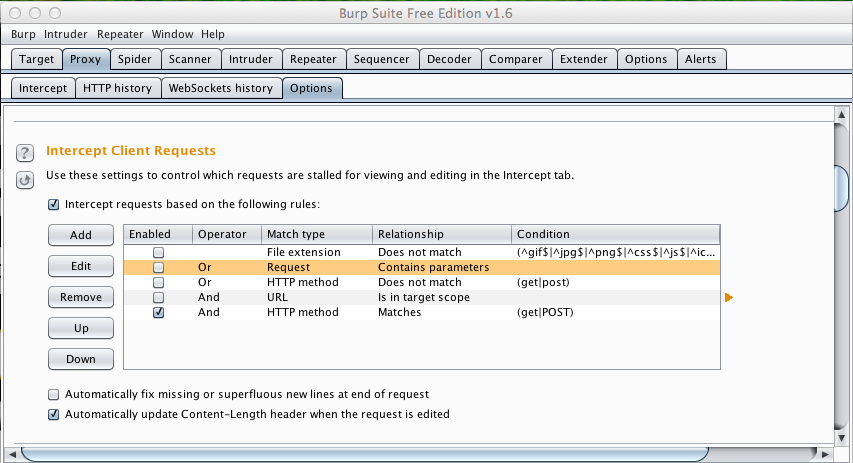The height and width of the screenshot is (463, 853).
Task: Open the Intruder menu
Action: [66, 34]
